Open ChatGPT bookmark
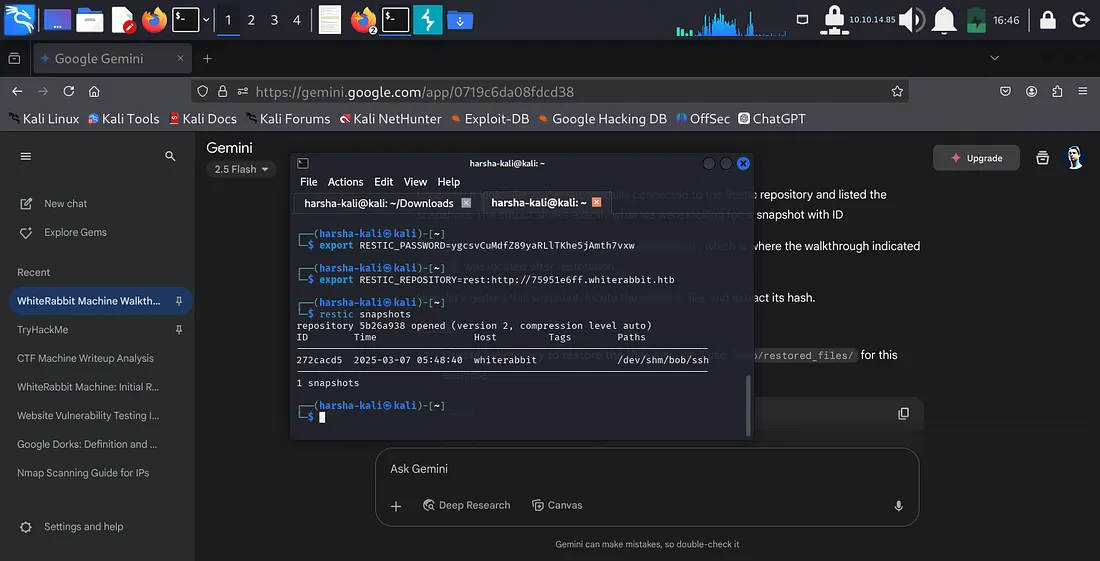The height and width of the screenshot is (561, 1100). (x=772, y=119)
